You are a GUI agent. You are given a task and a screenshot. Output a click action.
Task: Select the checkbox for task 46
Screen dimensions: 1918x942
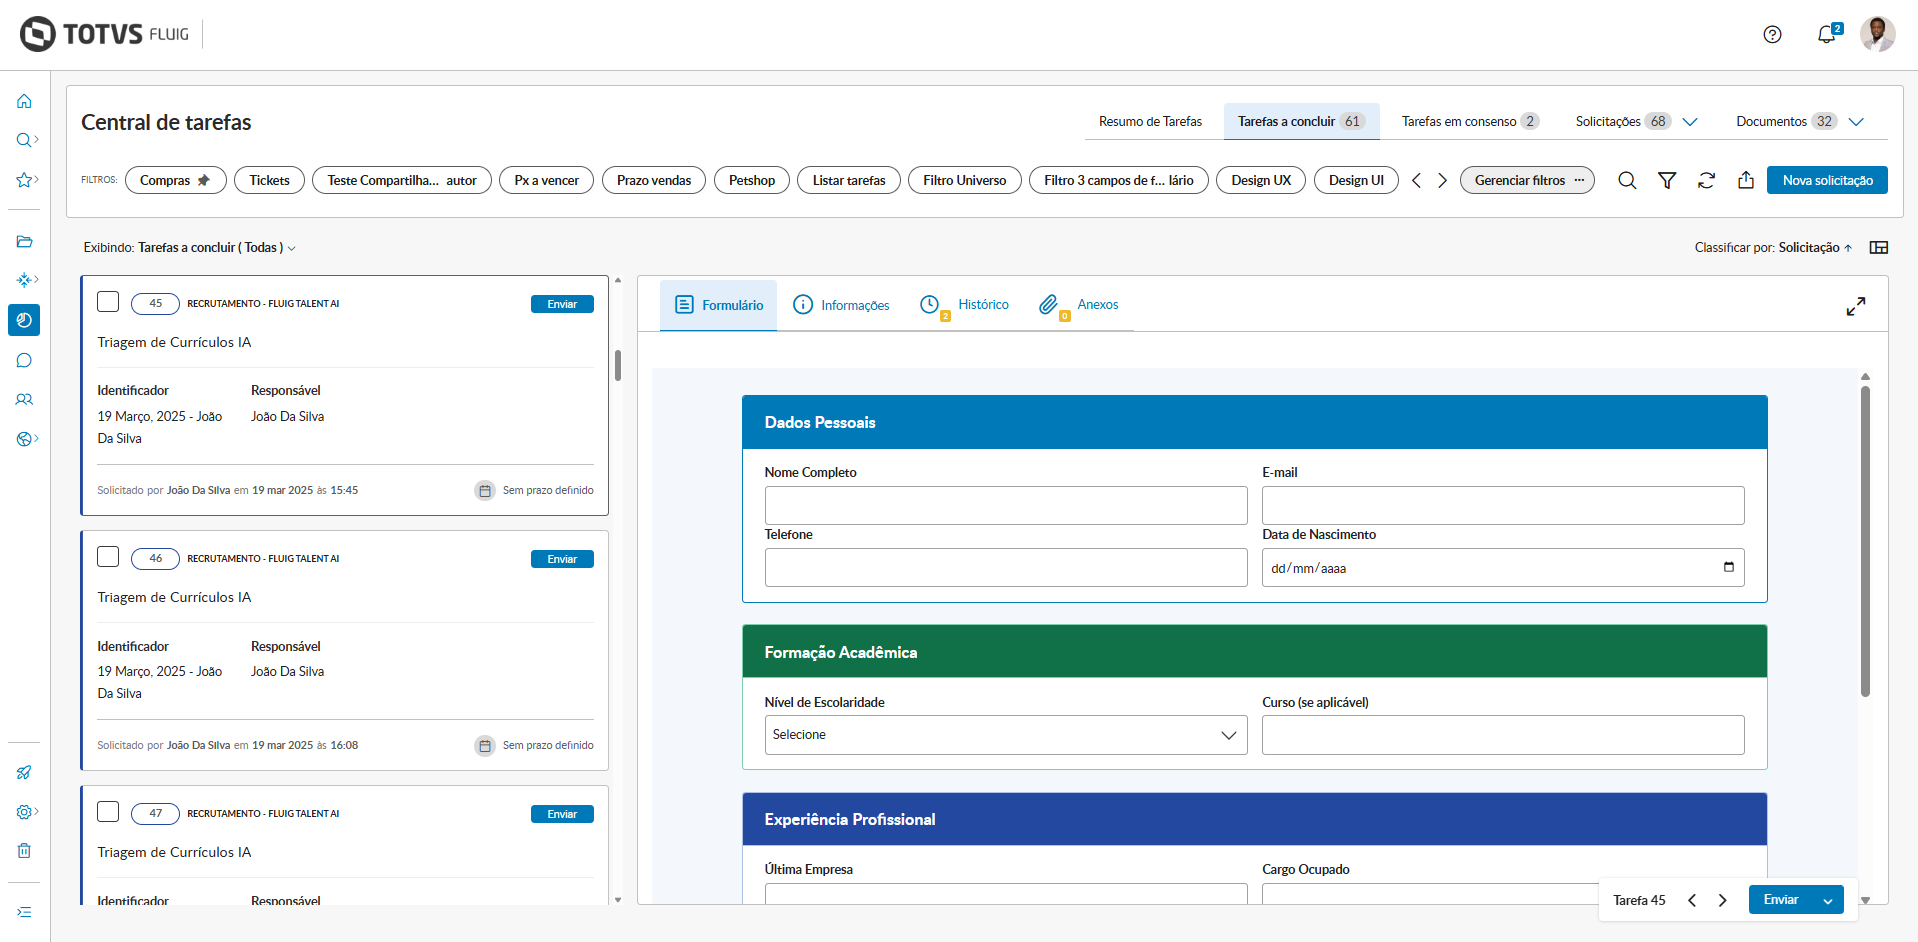click(108, 556)
